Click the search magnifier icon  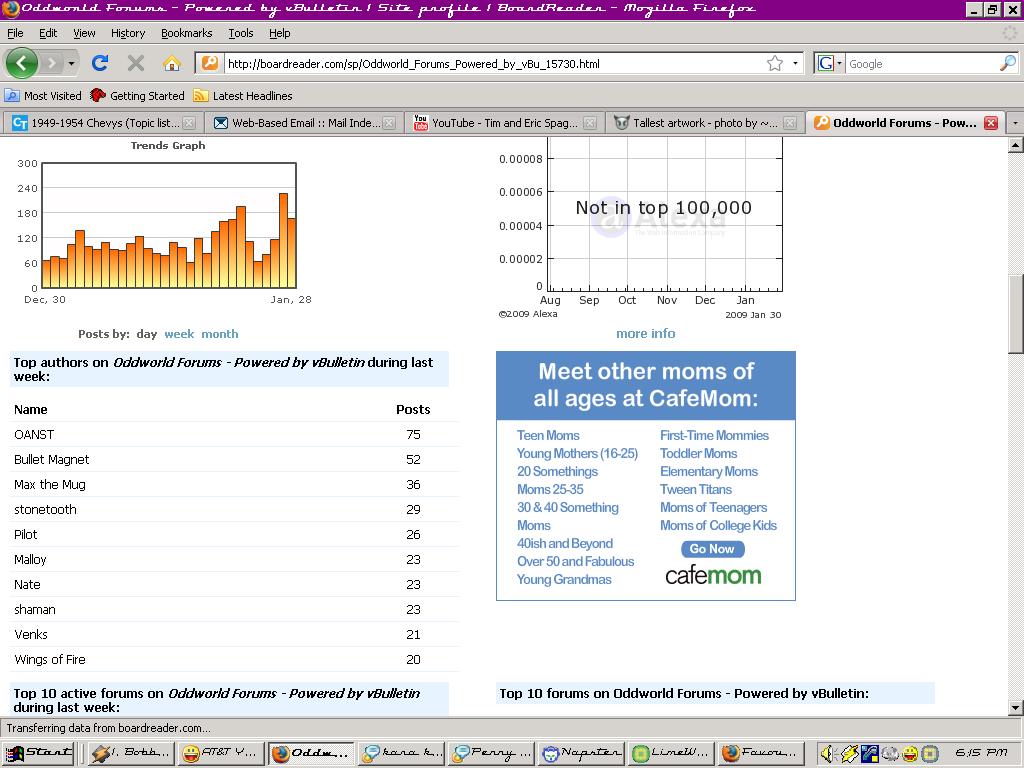[1007, 63]
